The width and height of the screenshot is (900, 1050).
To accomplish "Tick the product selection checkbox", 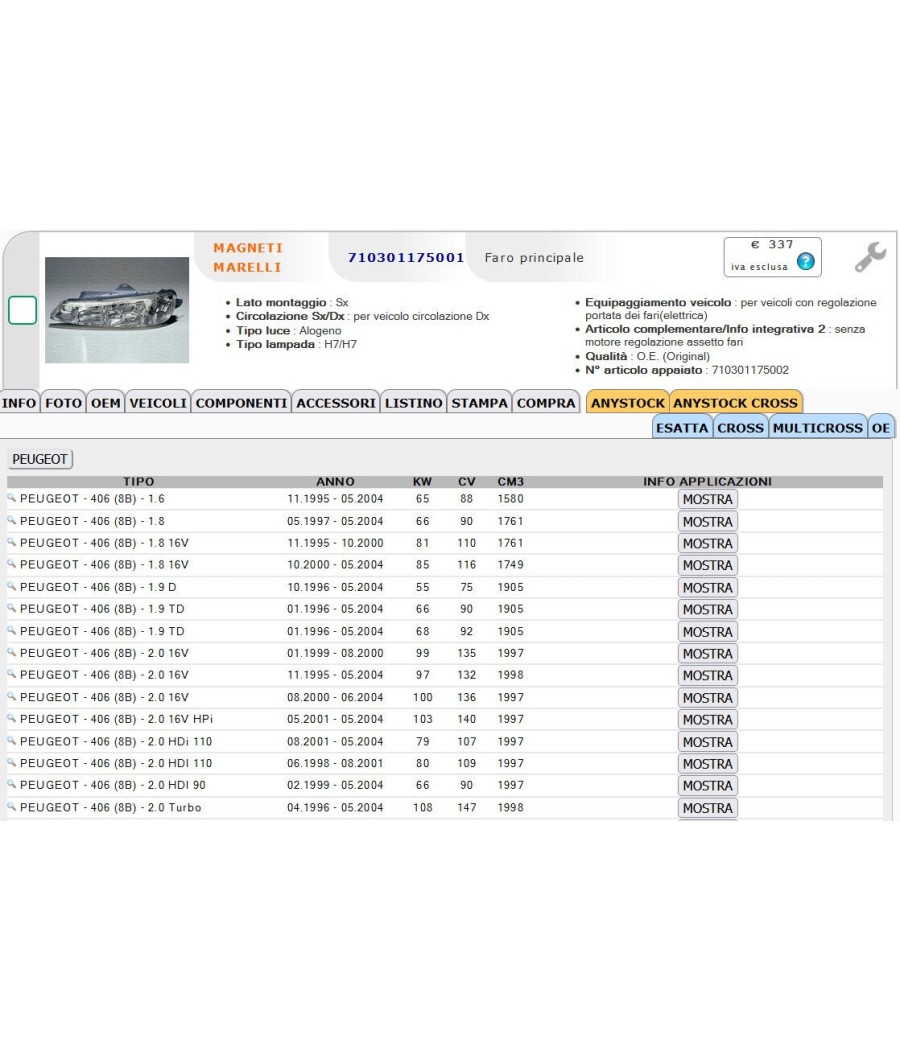I will 22,311.
